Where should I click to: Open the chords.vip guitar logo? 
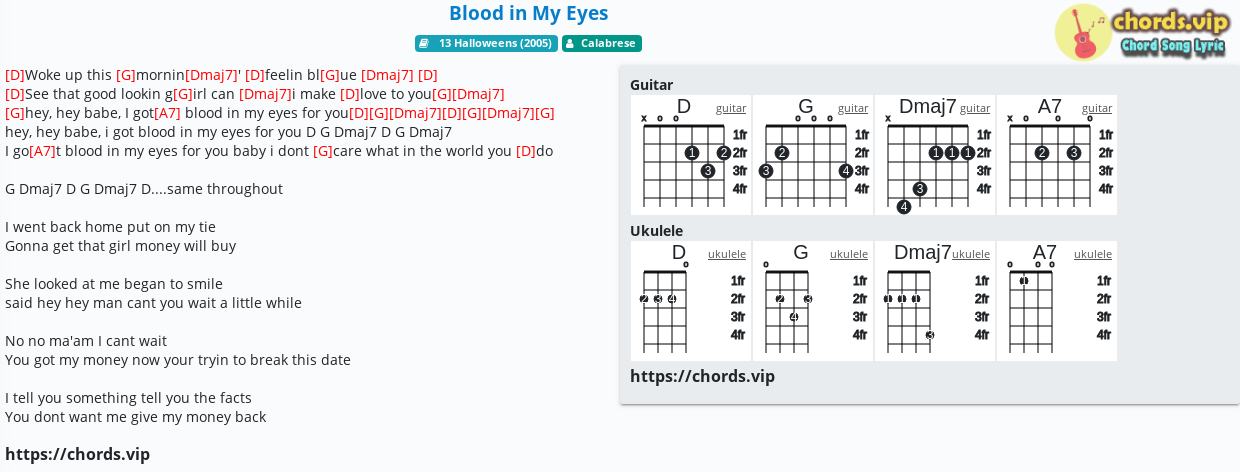point(1143,32)
